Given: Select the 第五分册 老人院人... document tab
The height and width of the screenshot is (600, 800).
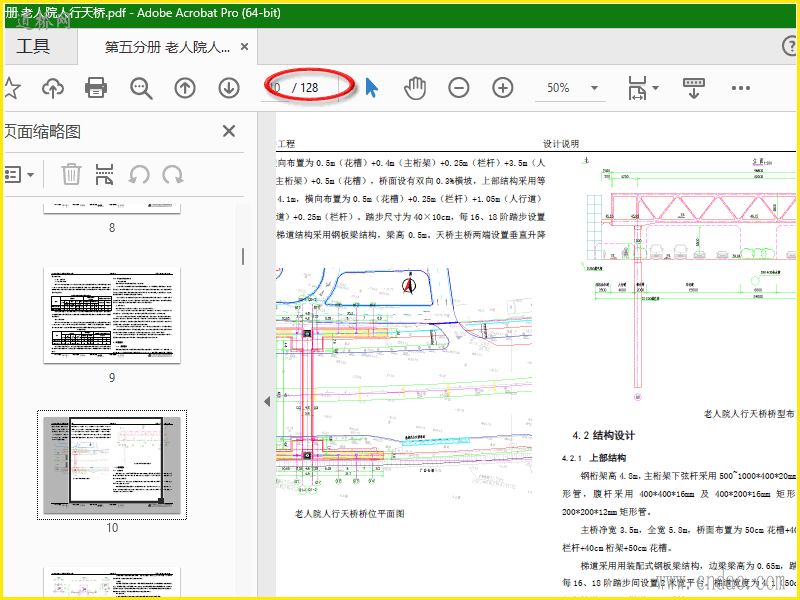Looking at the screenshot, I should coord(167,47).
